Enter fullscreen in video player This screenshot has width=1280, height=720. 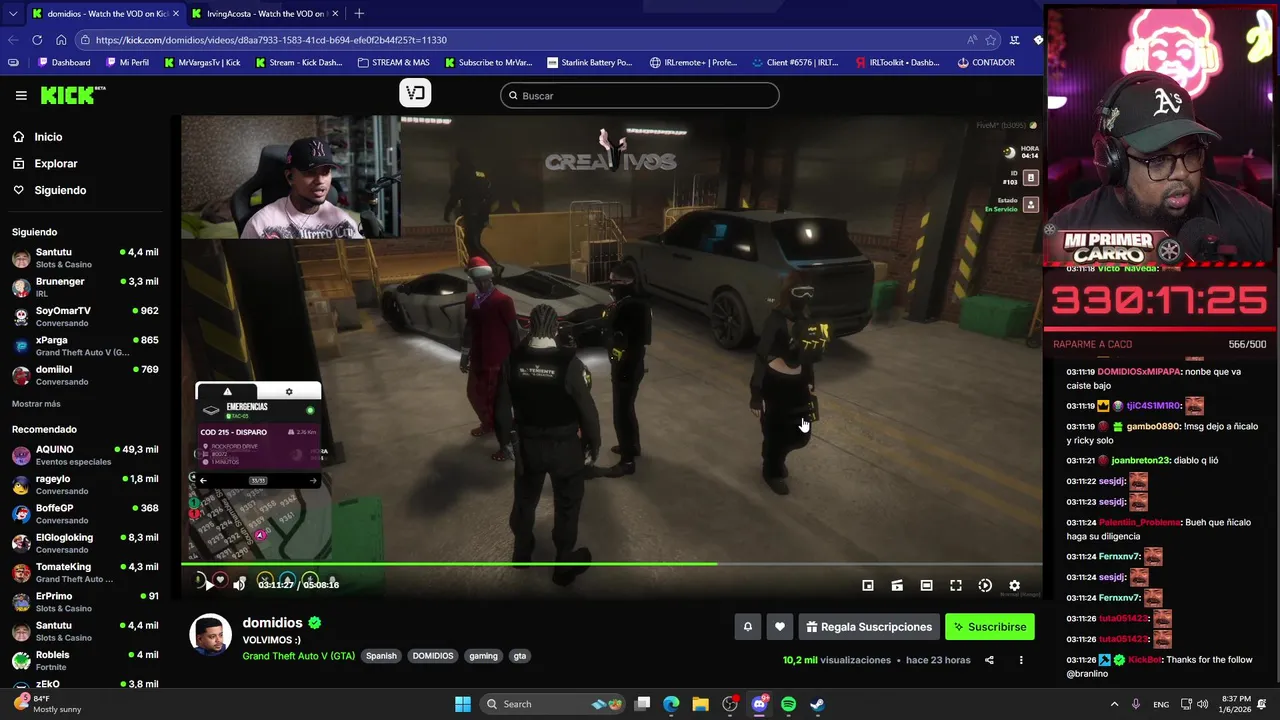point(956,585)
